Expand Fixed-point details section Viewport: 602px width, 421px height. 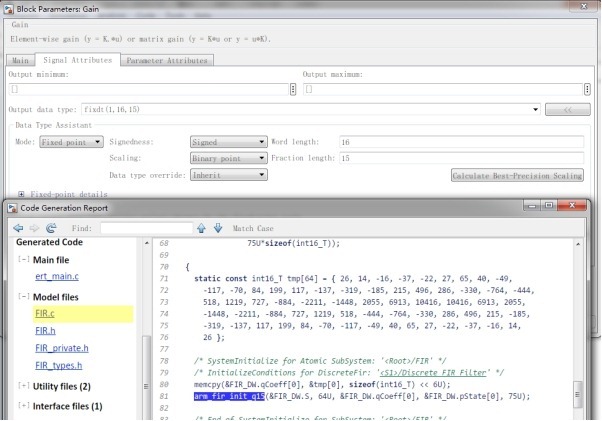[x=21, y=194]
